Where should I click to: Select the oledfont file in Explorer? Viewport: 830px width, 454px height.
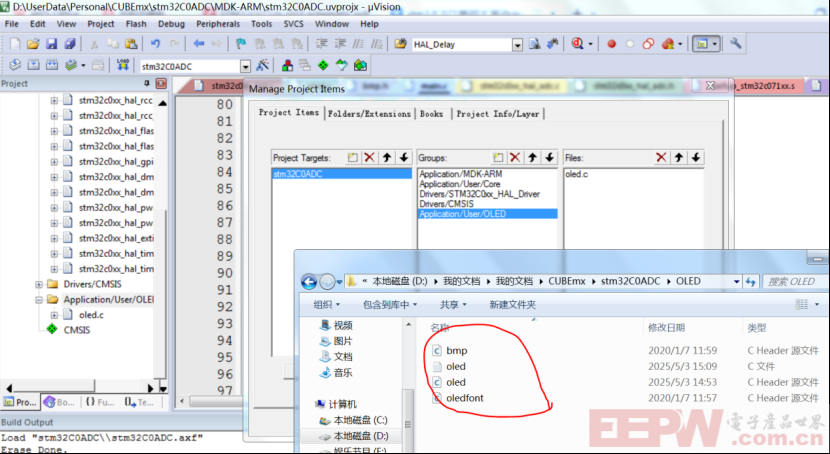tap(465, 398)
